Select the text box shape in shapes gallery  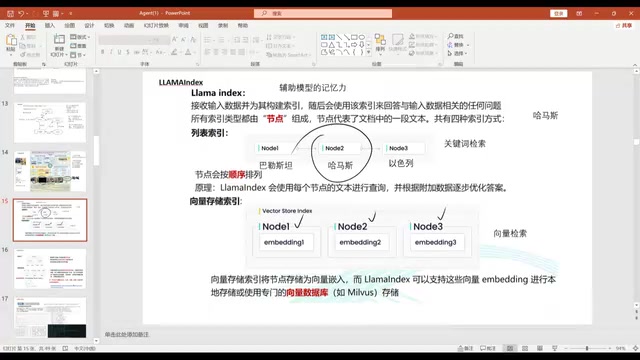[x=324, y=37]
